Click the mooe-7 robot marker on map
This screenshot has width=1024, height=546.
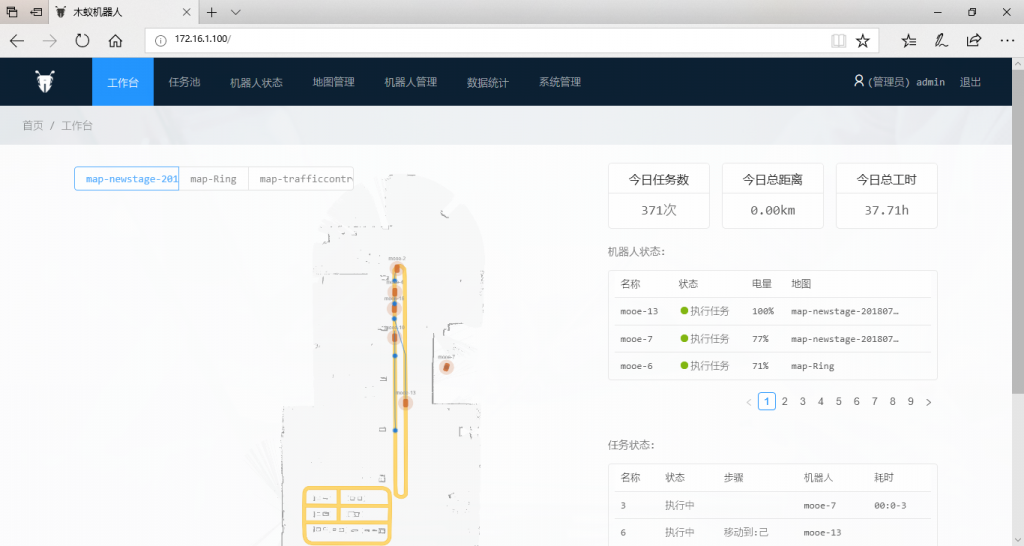[x=446, y=367]
